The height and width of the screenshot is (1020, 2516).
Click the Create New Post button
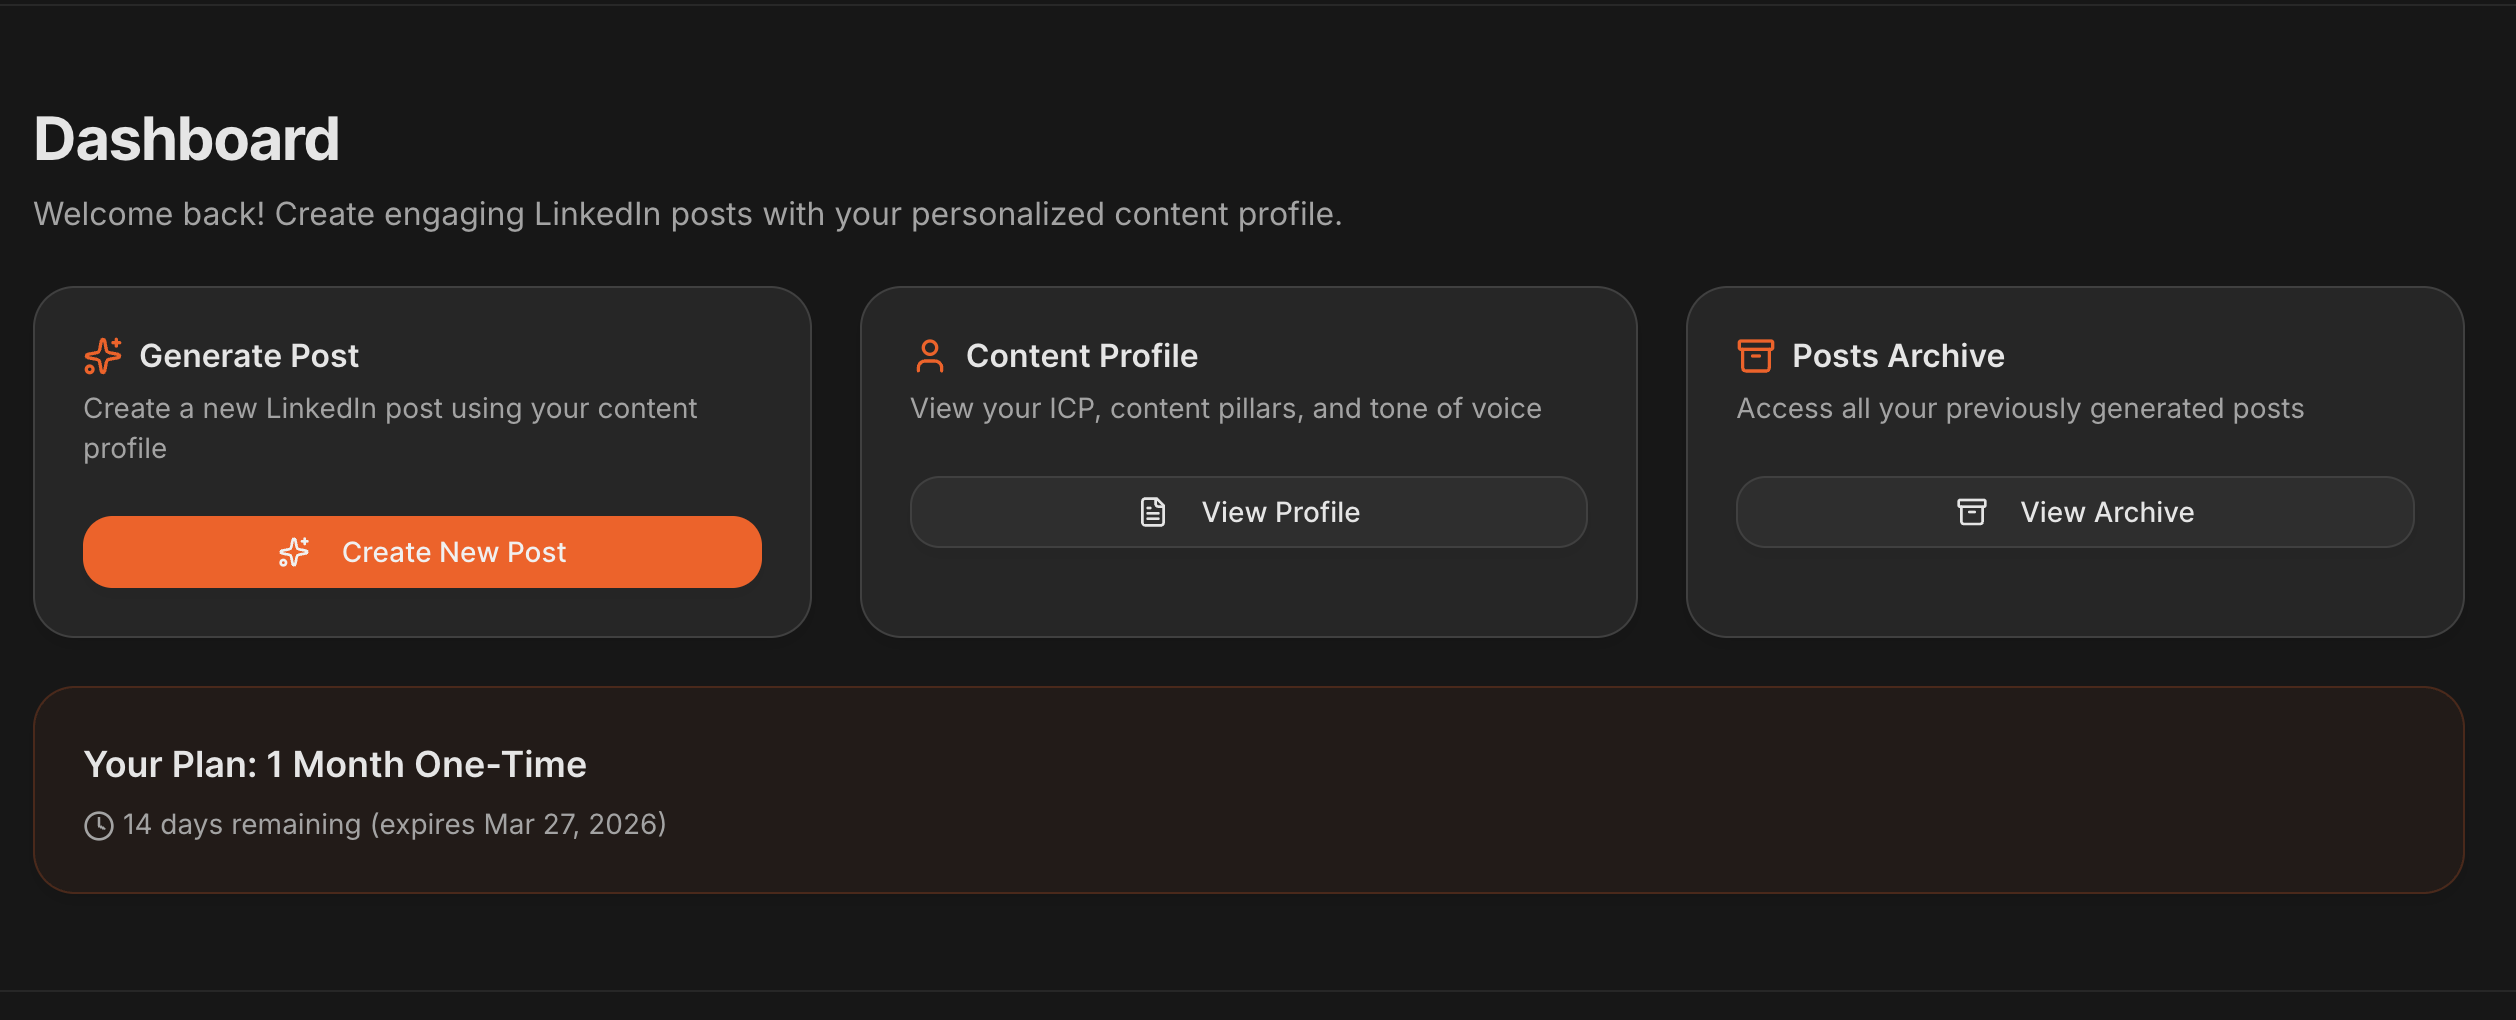pyautogui.click(x=422, y=552)
